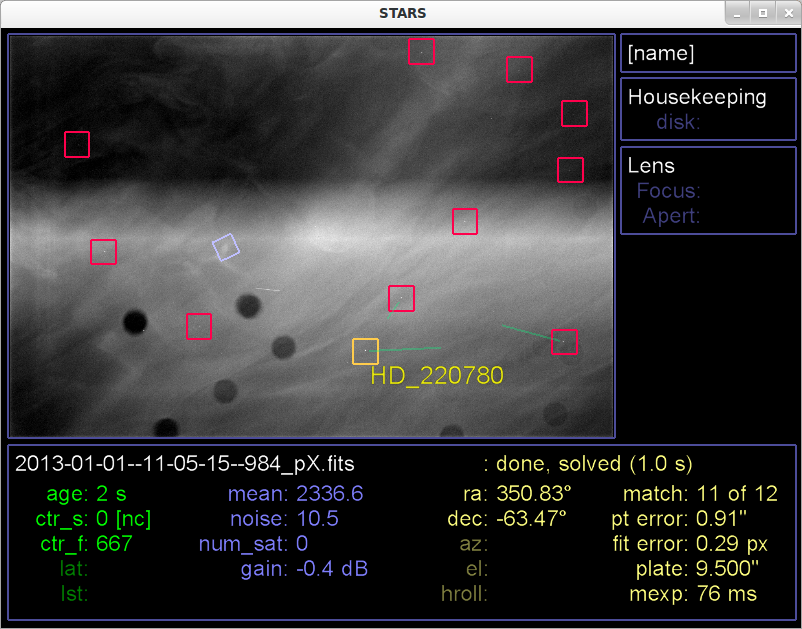Click the disk field under Housekeeping

tap(679, 122)
